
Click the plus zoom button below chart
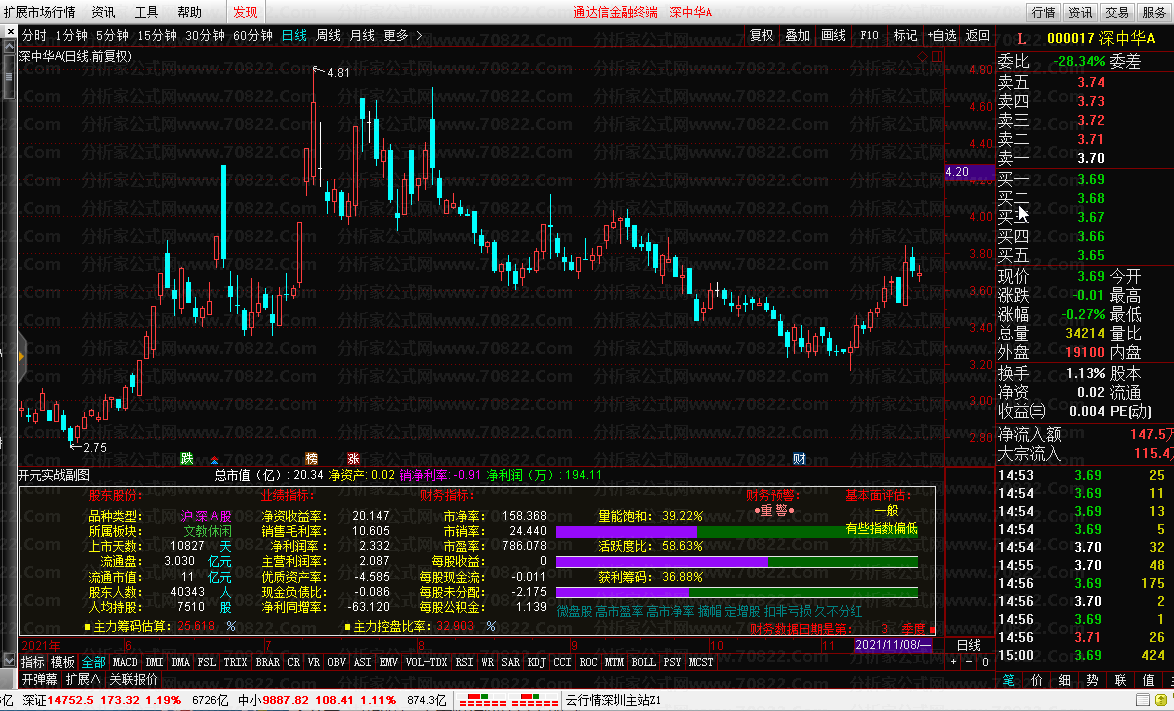tap(953, 662)
